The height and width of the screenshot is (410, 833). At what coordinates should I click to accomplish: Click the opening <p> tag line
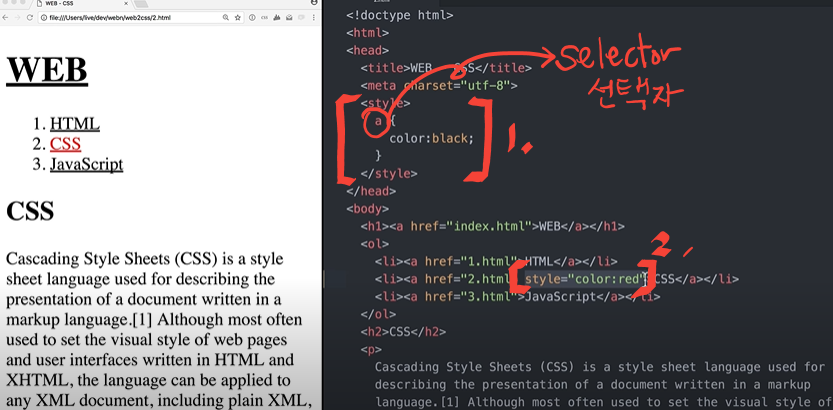(x=371, y=349)
